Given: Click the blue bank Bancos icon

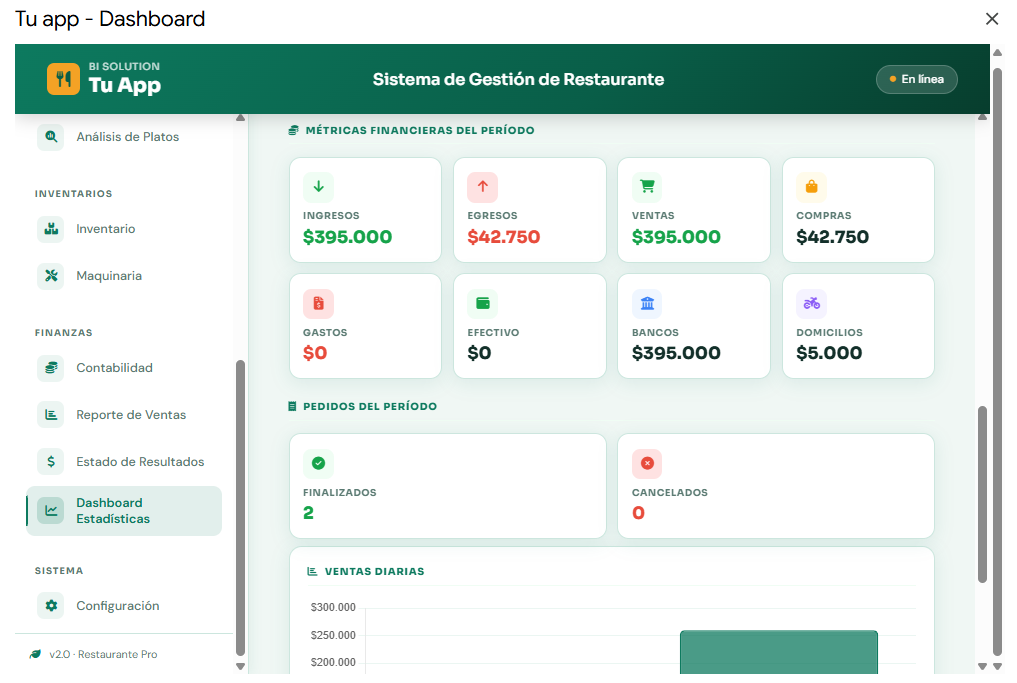Looking at the screenshot, I should point(647,304).
